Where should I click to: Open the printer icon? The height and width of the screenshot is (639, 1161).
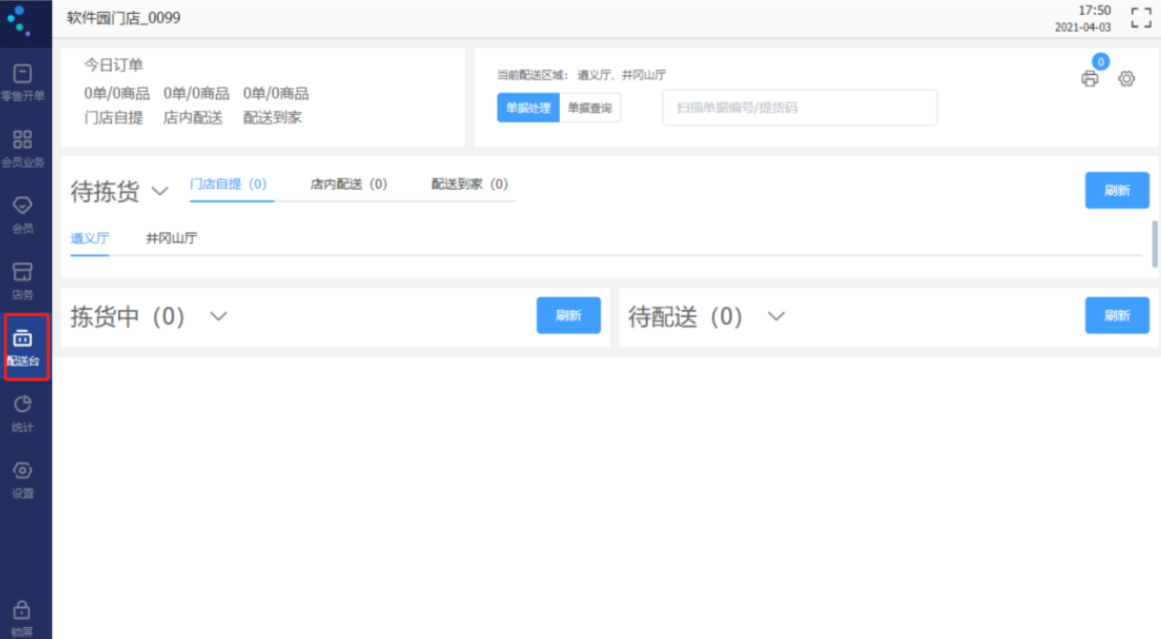click(x=1089, y=78)
